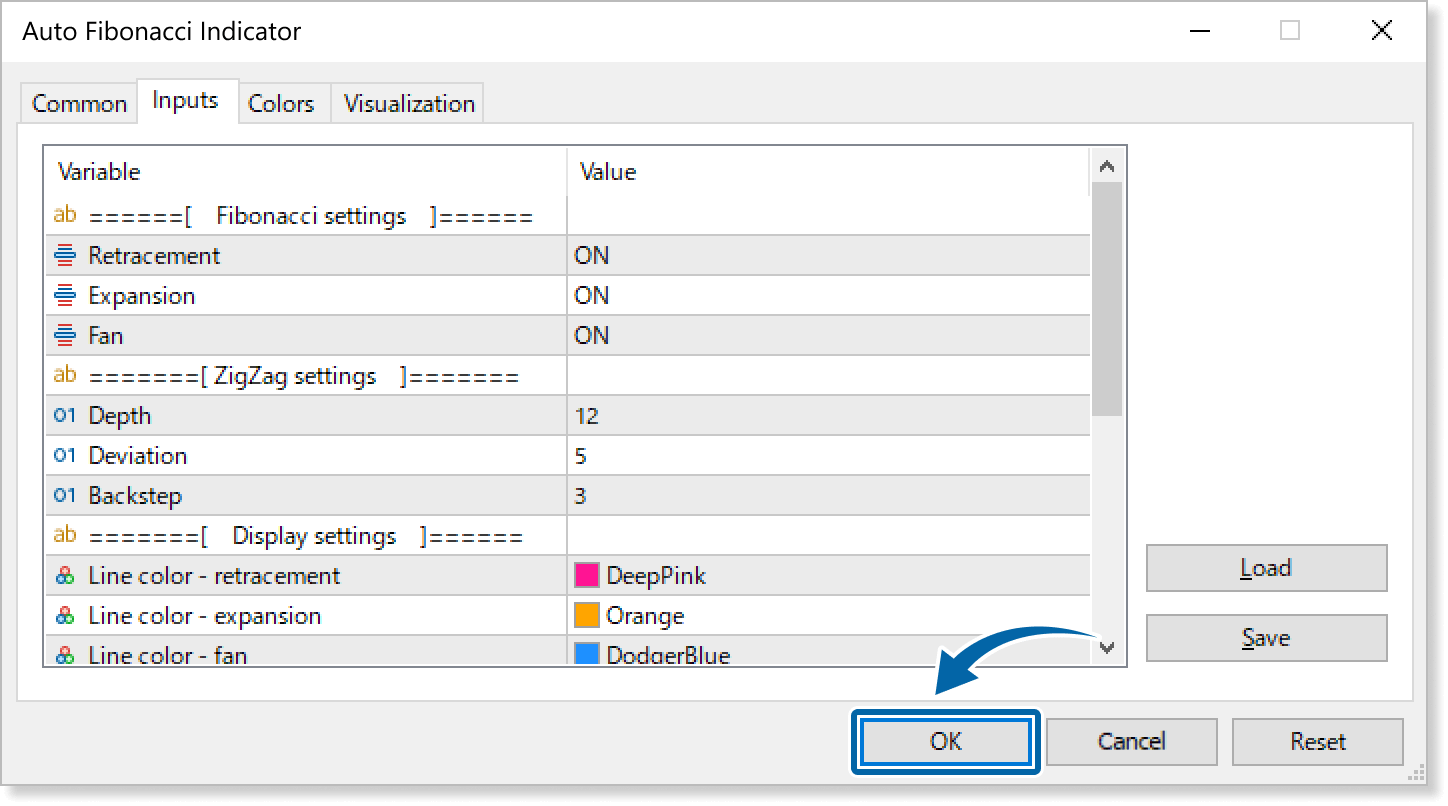Click the vertical scrollbar thumb

[x=1106, y=299]
